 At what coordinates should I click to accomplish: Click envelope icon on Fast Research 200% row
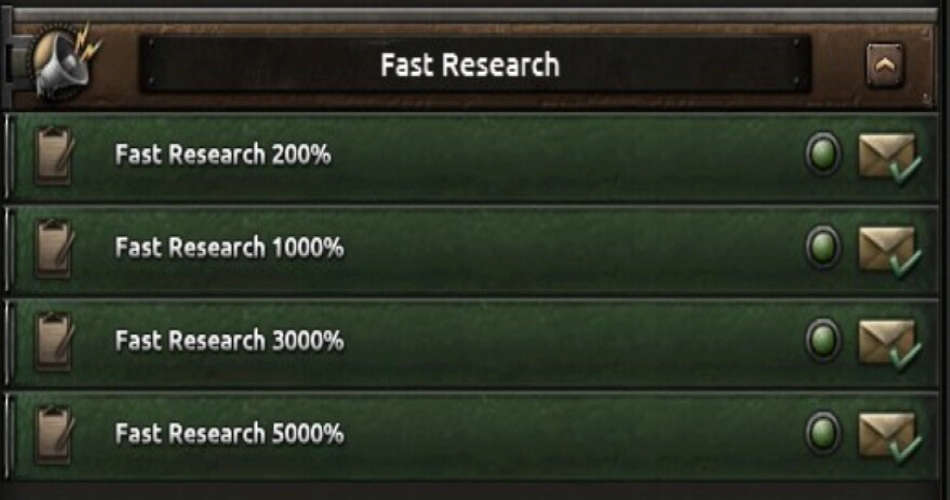887,157
